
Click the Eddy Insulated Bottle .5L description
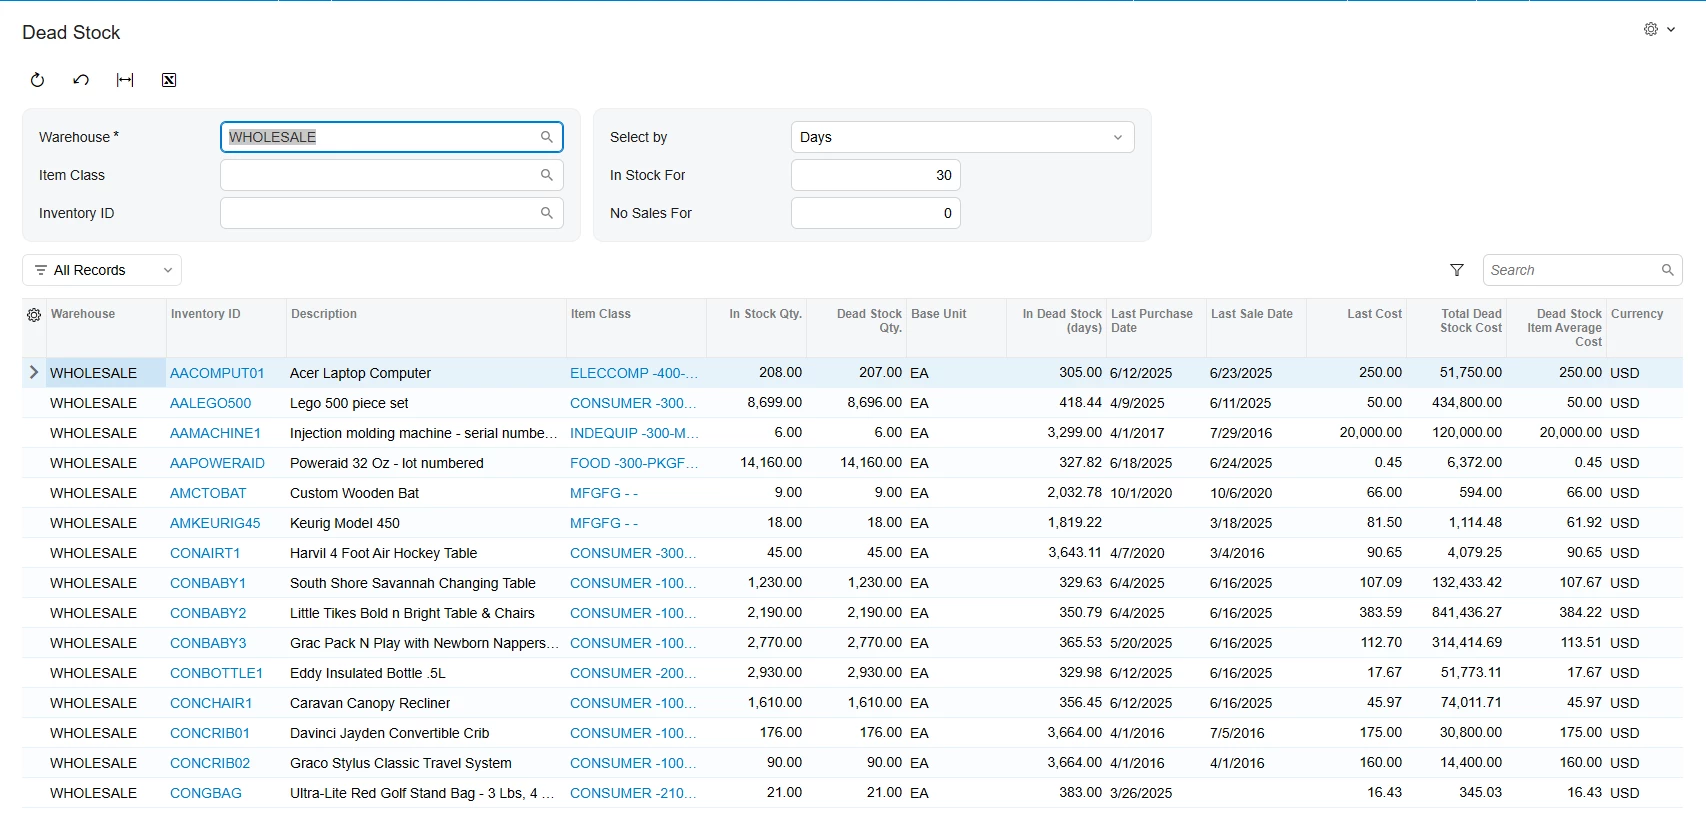[x=368, y=673]
